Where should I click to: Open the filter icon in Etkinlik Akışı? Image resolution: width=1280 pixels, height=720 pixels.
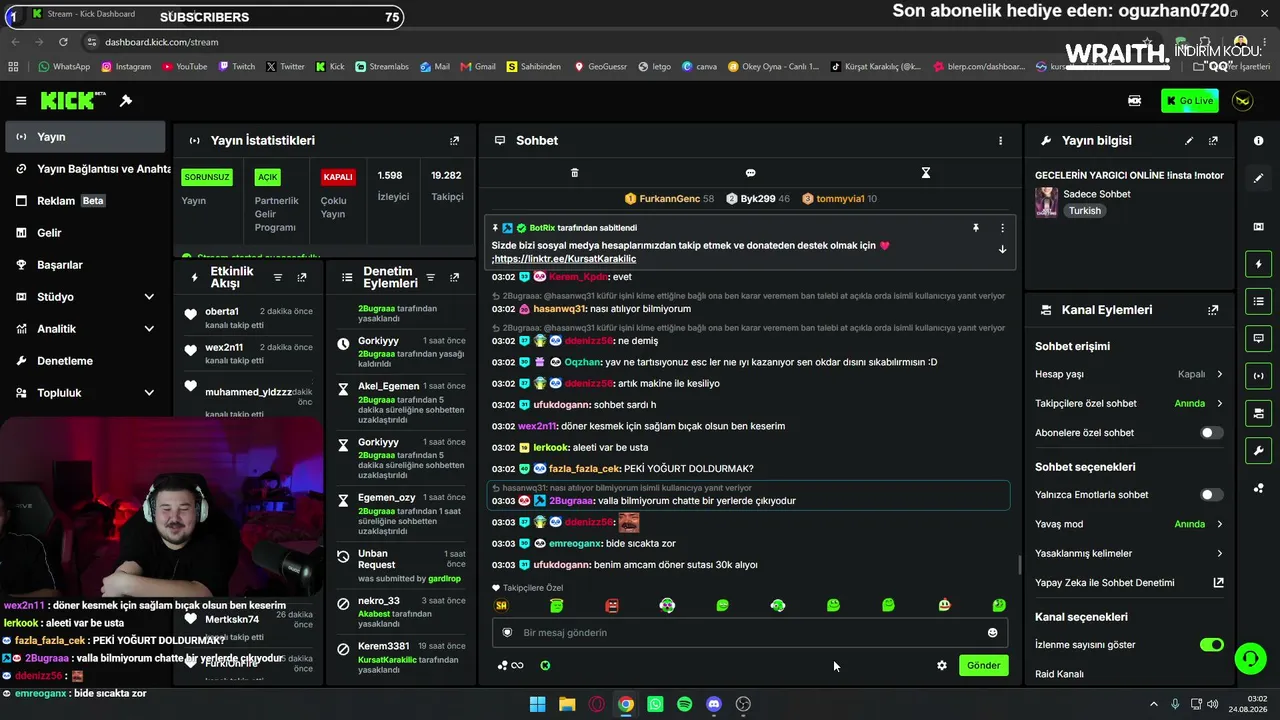278,277
